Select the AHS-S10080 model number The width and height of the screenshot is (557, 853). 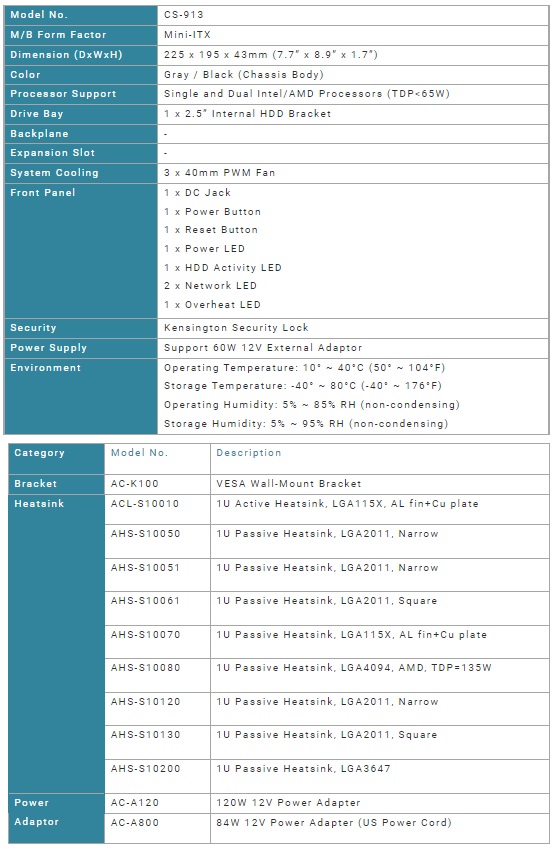click(145, 667)
